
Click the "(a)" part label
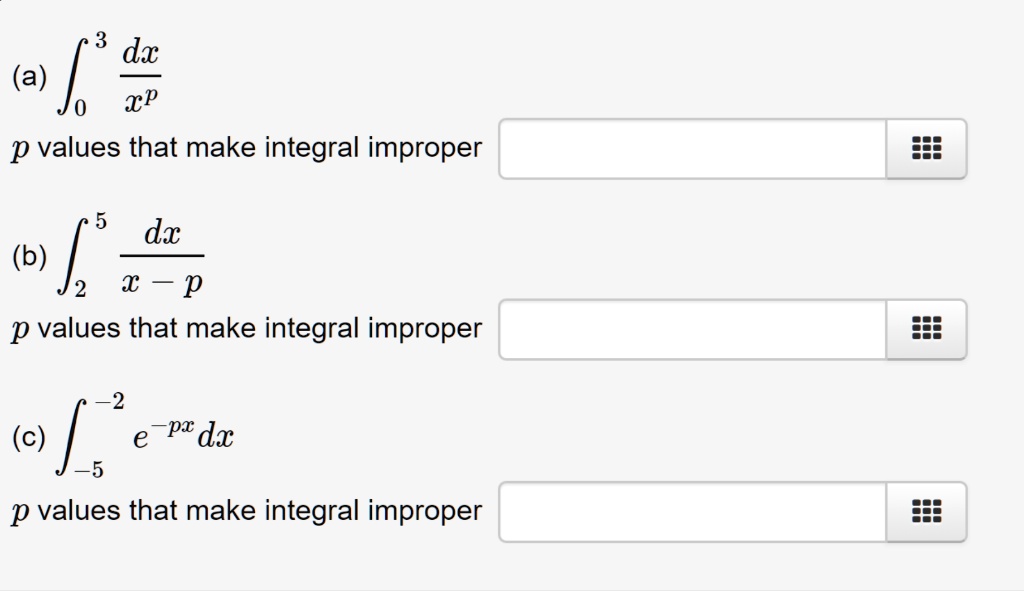click(x=28, y=78)
